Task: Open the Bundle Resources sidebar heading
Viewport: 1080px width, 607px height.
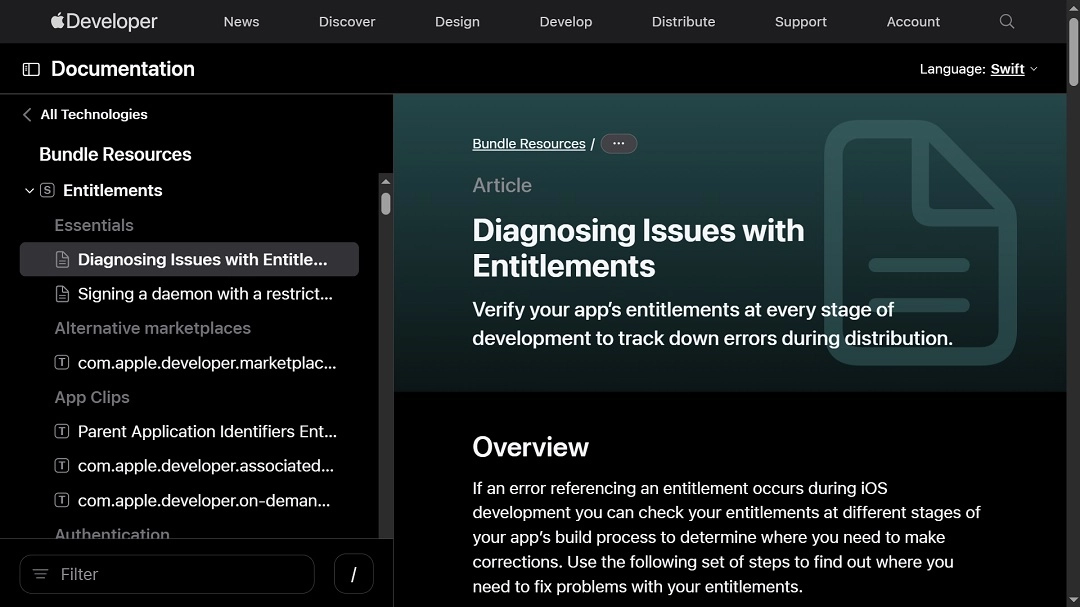Action: [x=115, y=154]
